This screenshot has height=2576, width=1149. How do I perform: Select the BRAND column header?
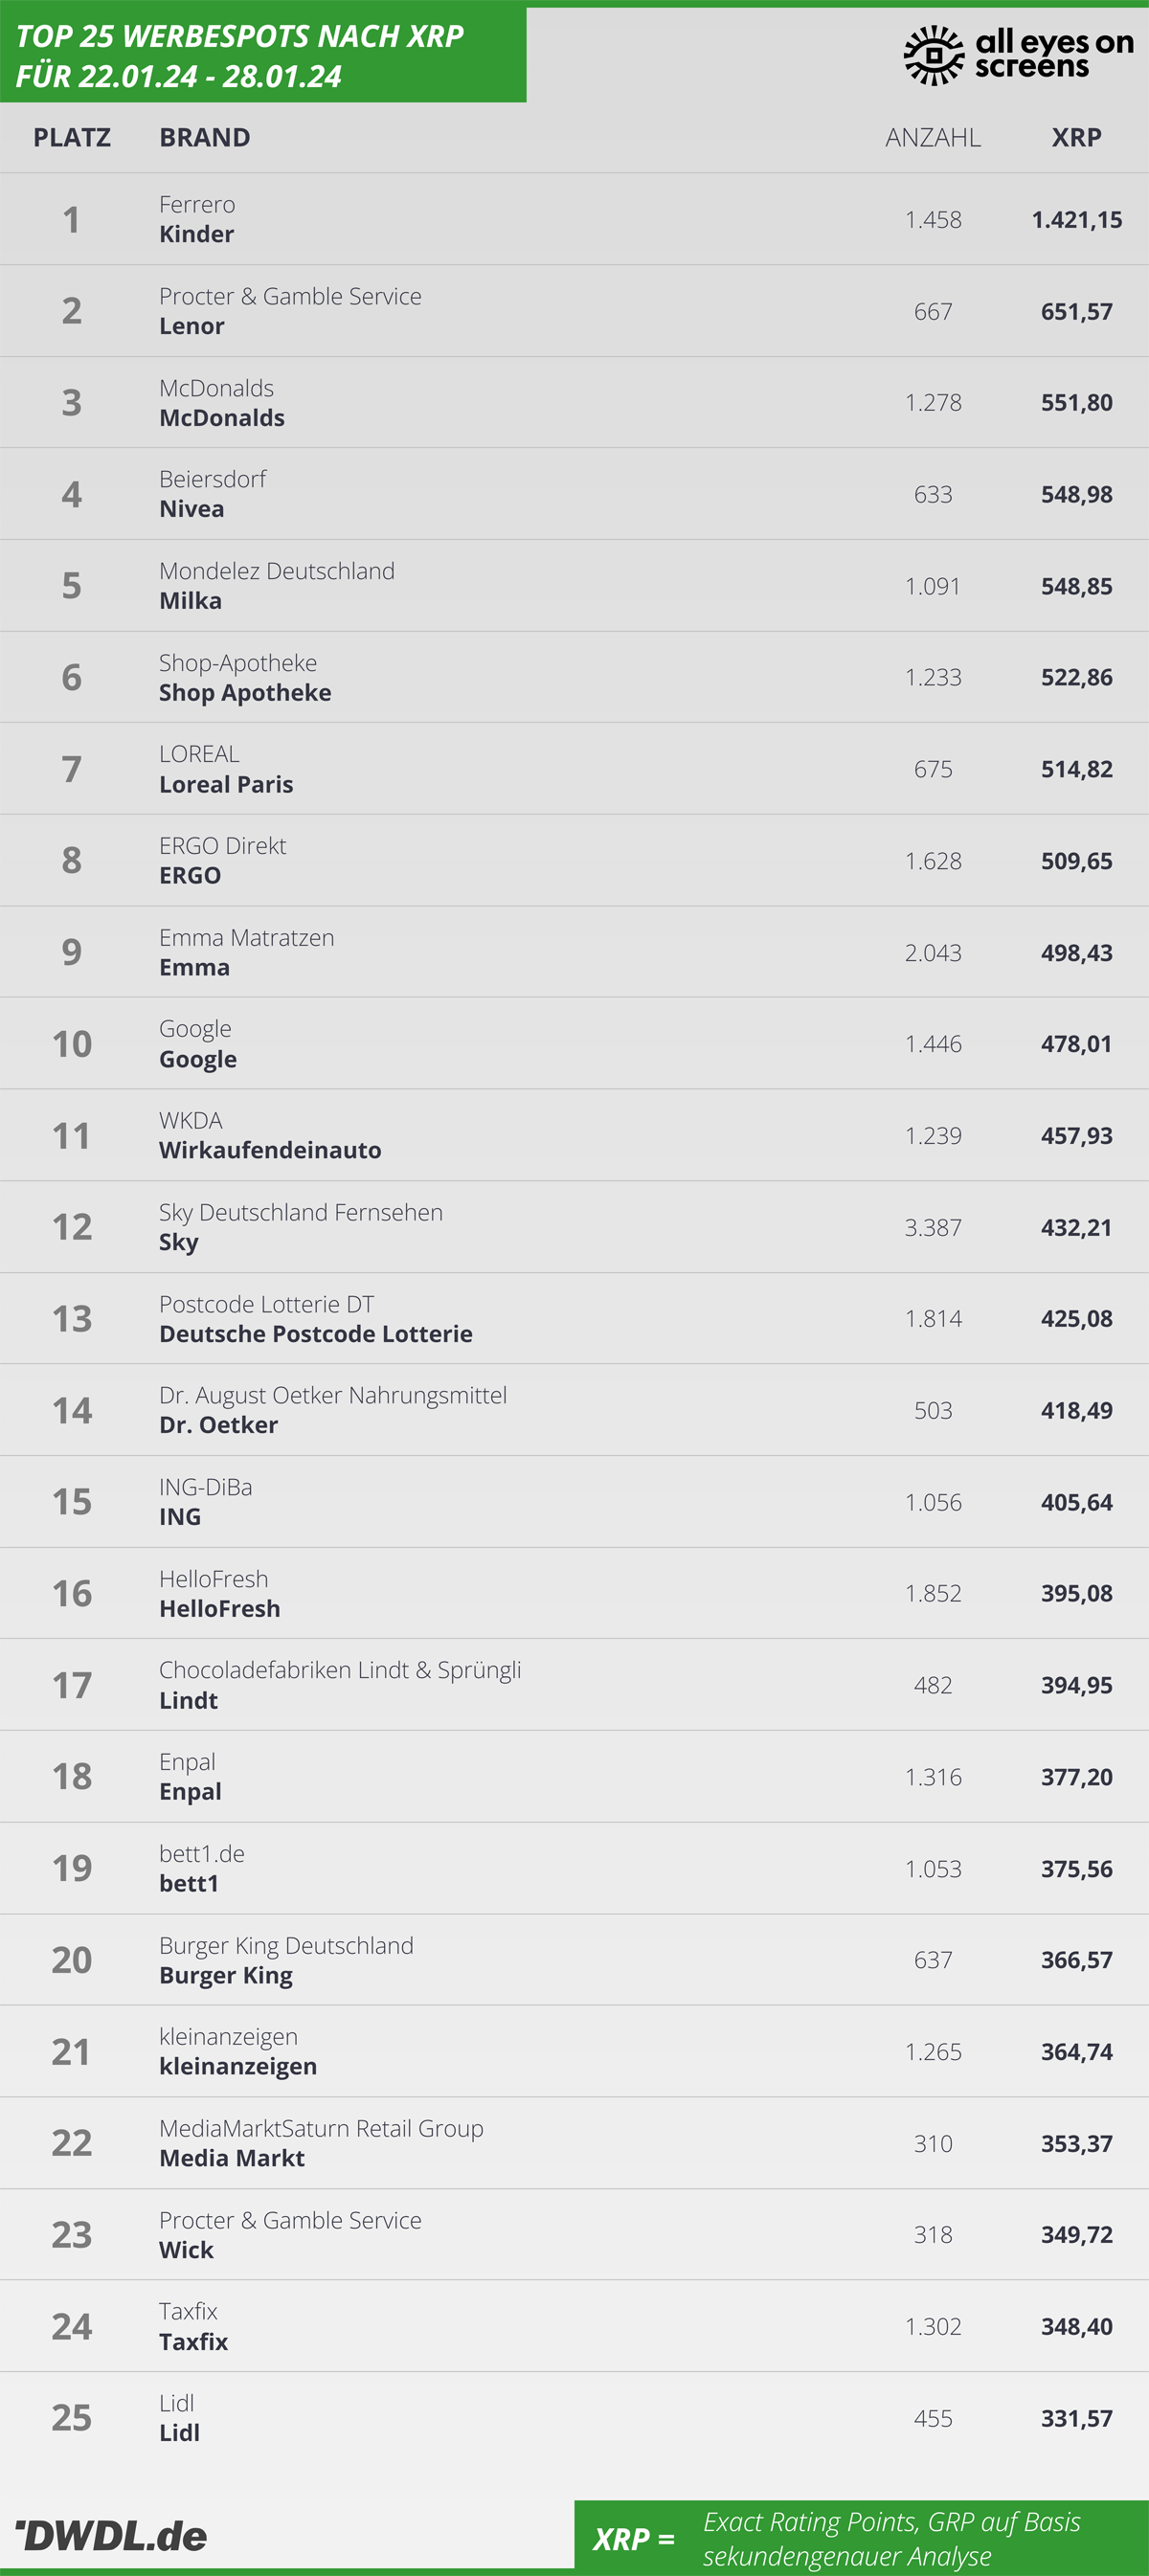point(205,137)
